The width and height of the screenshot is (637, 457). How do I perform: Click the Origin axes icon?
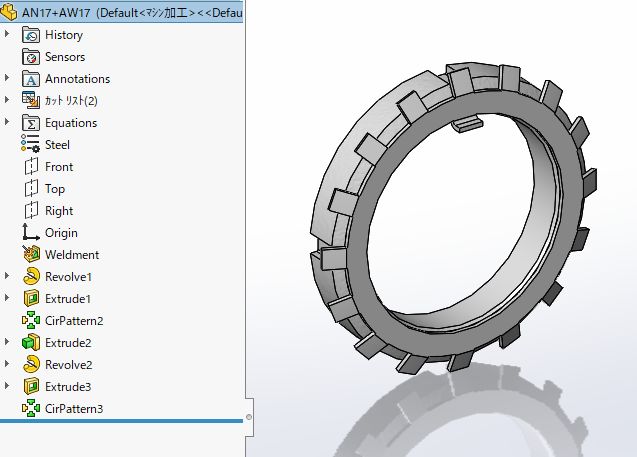pos(31,232)
